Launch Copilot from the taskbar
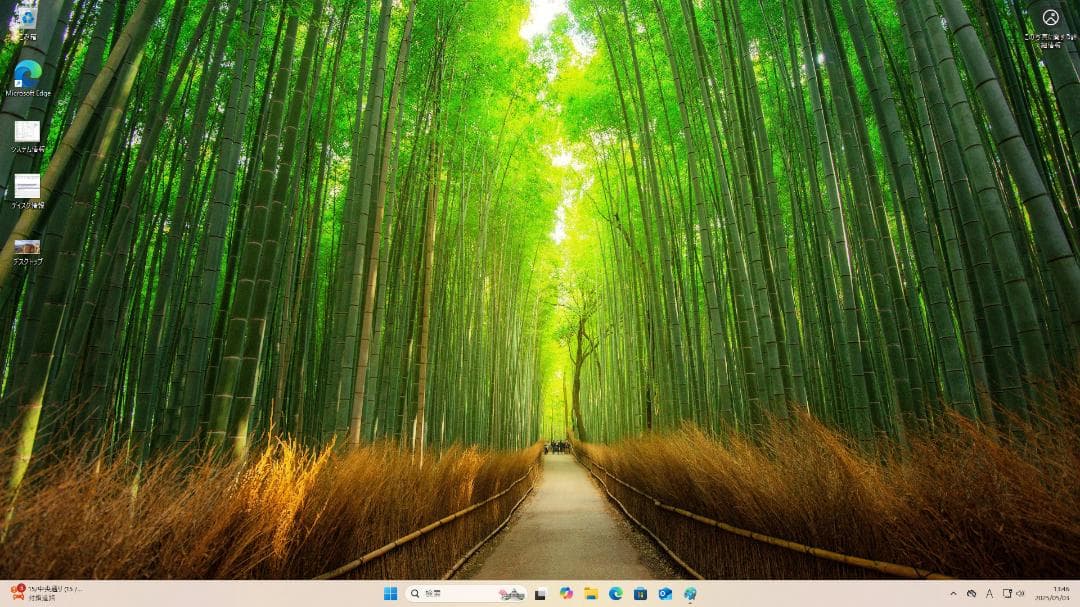 (567, 591)
